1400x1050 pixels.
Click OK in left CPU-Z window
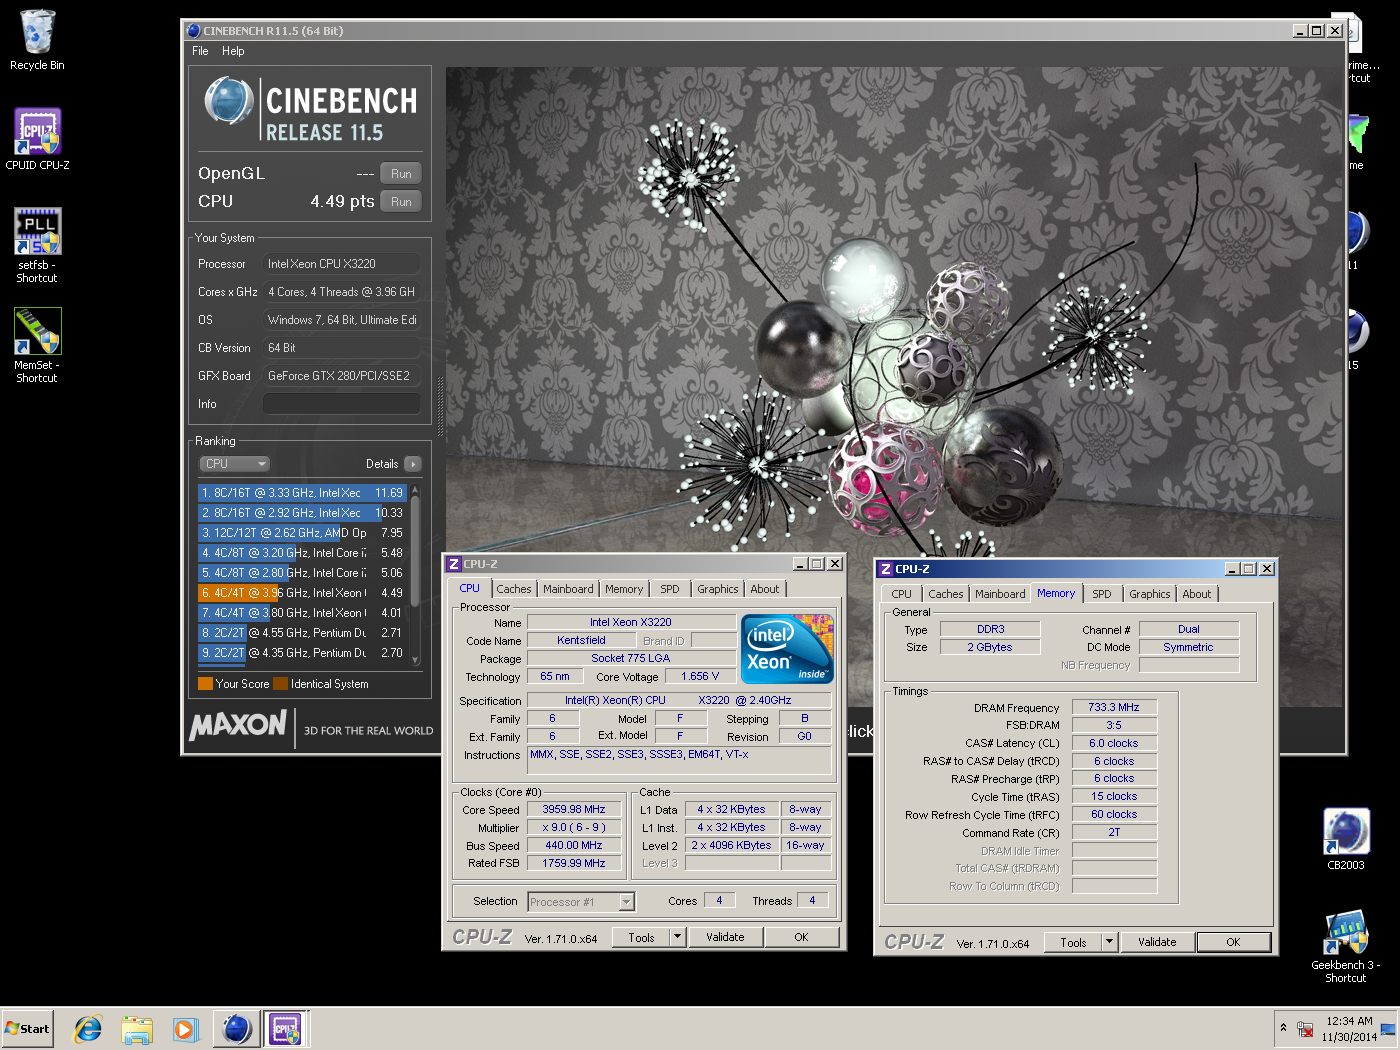[x=801, y=937]
